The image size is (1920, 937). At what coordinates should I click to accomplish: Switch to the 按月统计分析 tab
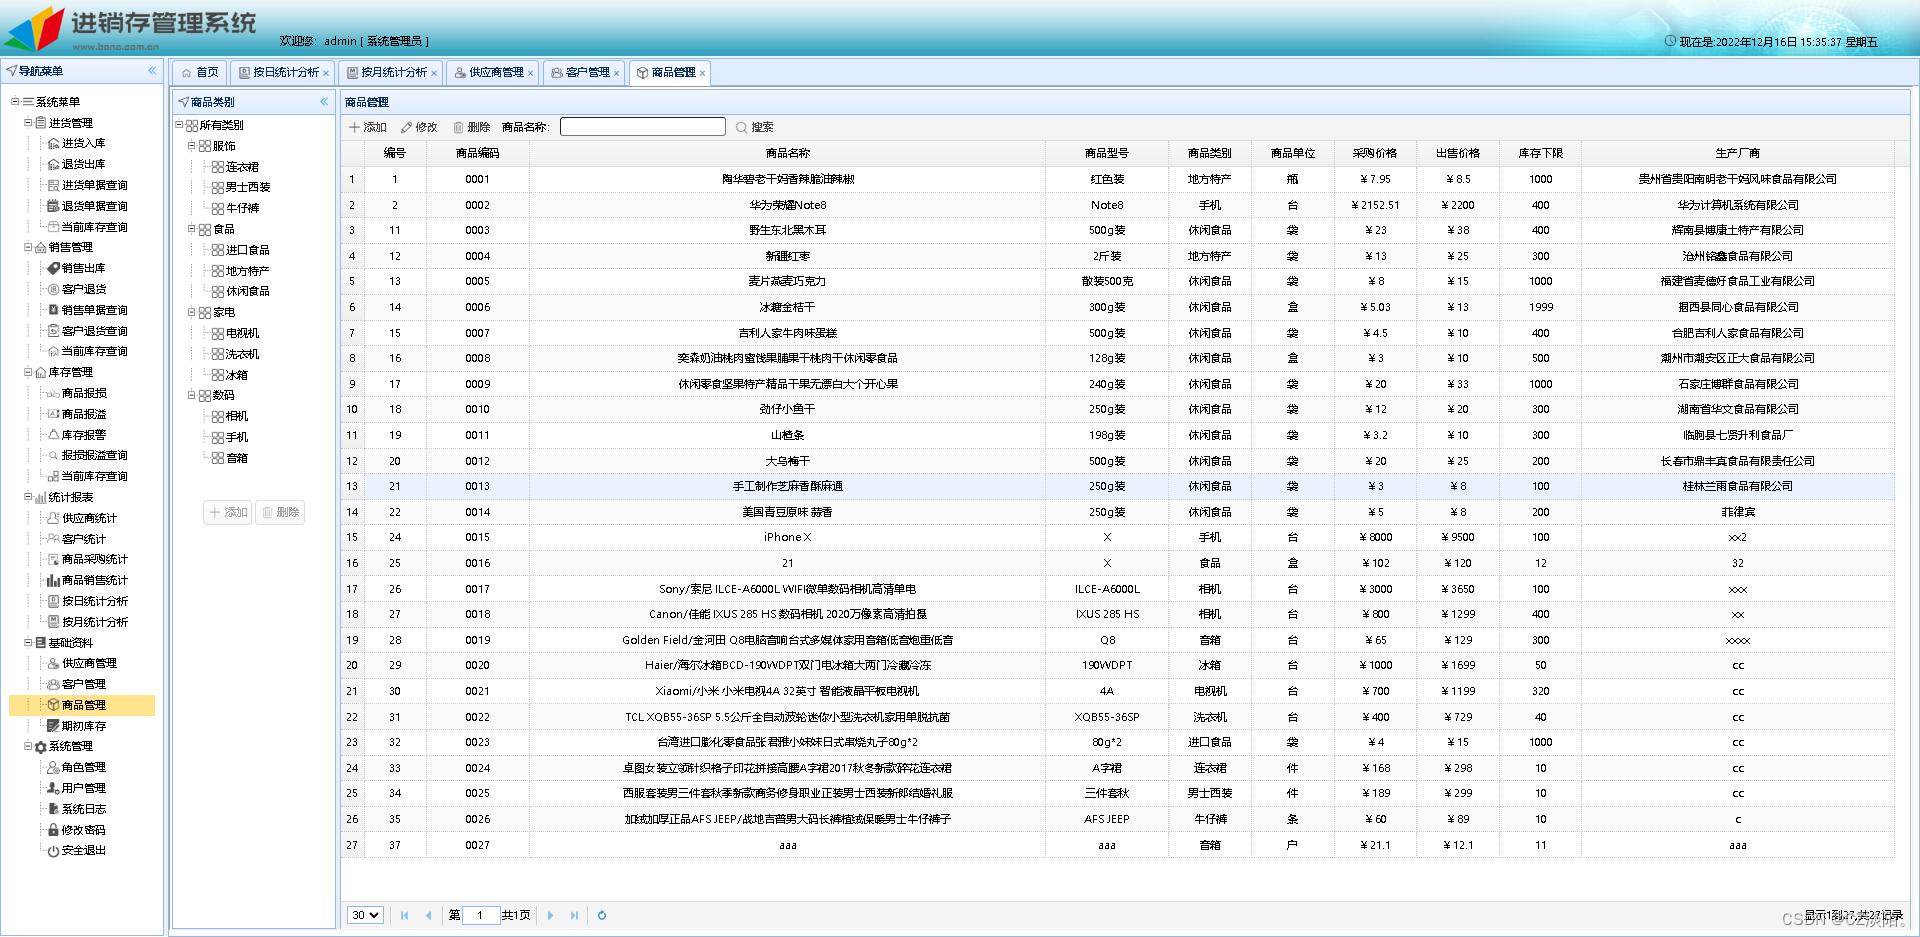click(x=392, y=72)
